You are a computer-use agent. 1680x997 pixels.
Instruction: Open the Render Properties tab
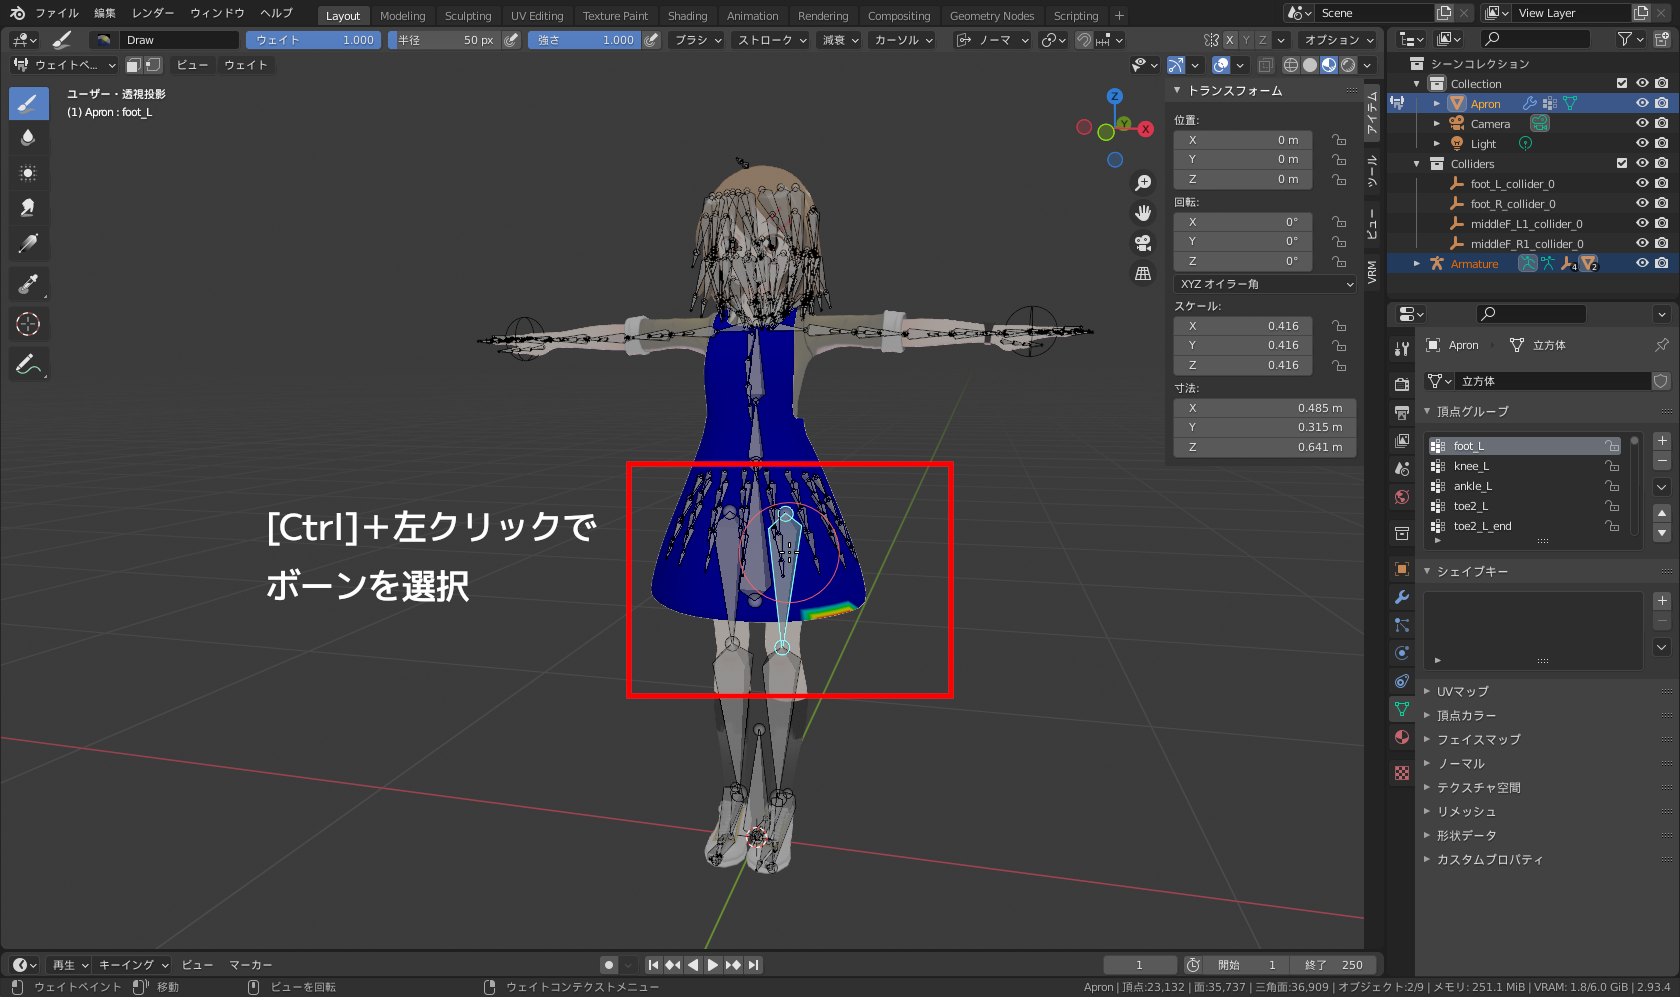[1402, 382]
